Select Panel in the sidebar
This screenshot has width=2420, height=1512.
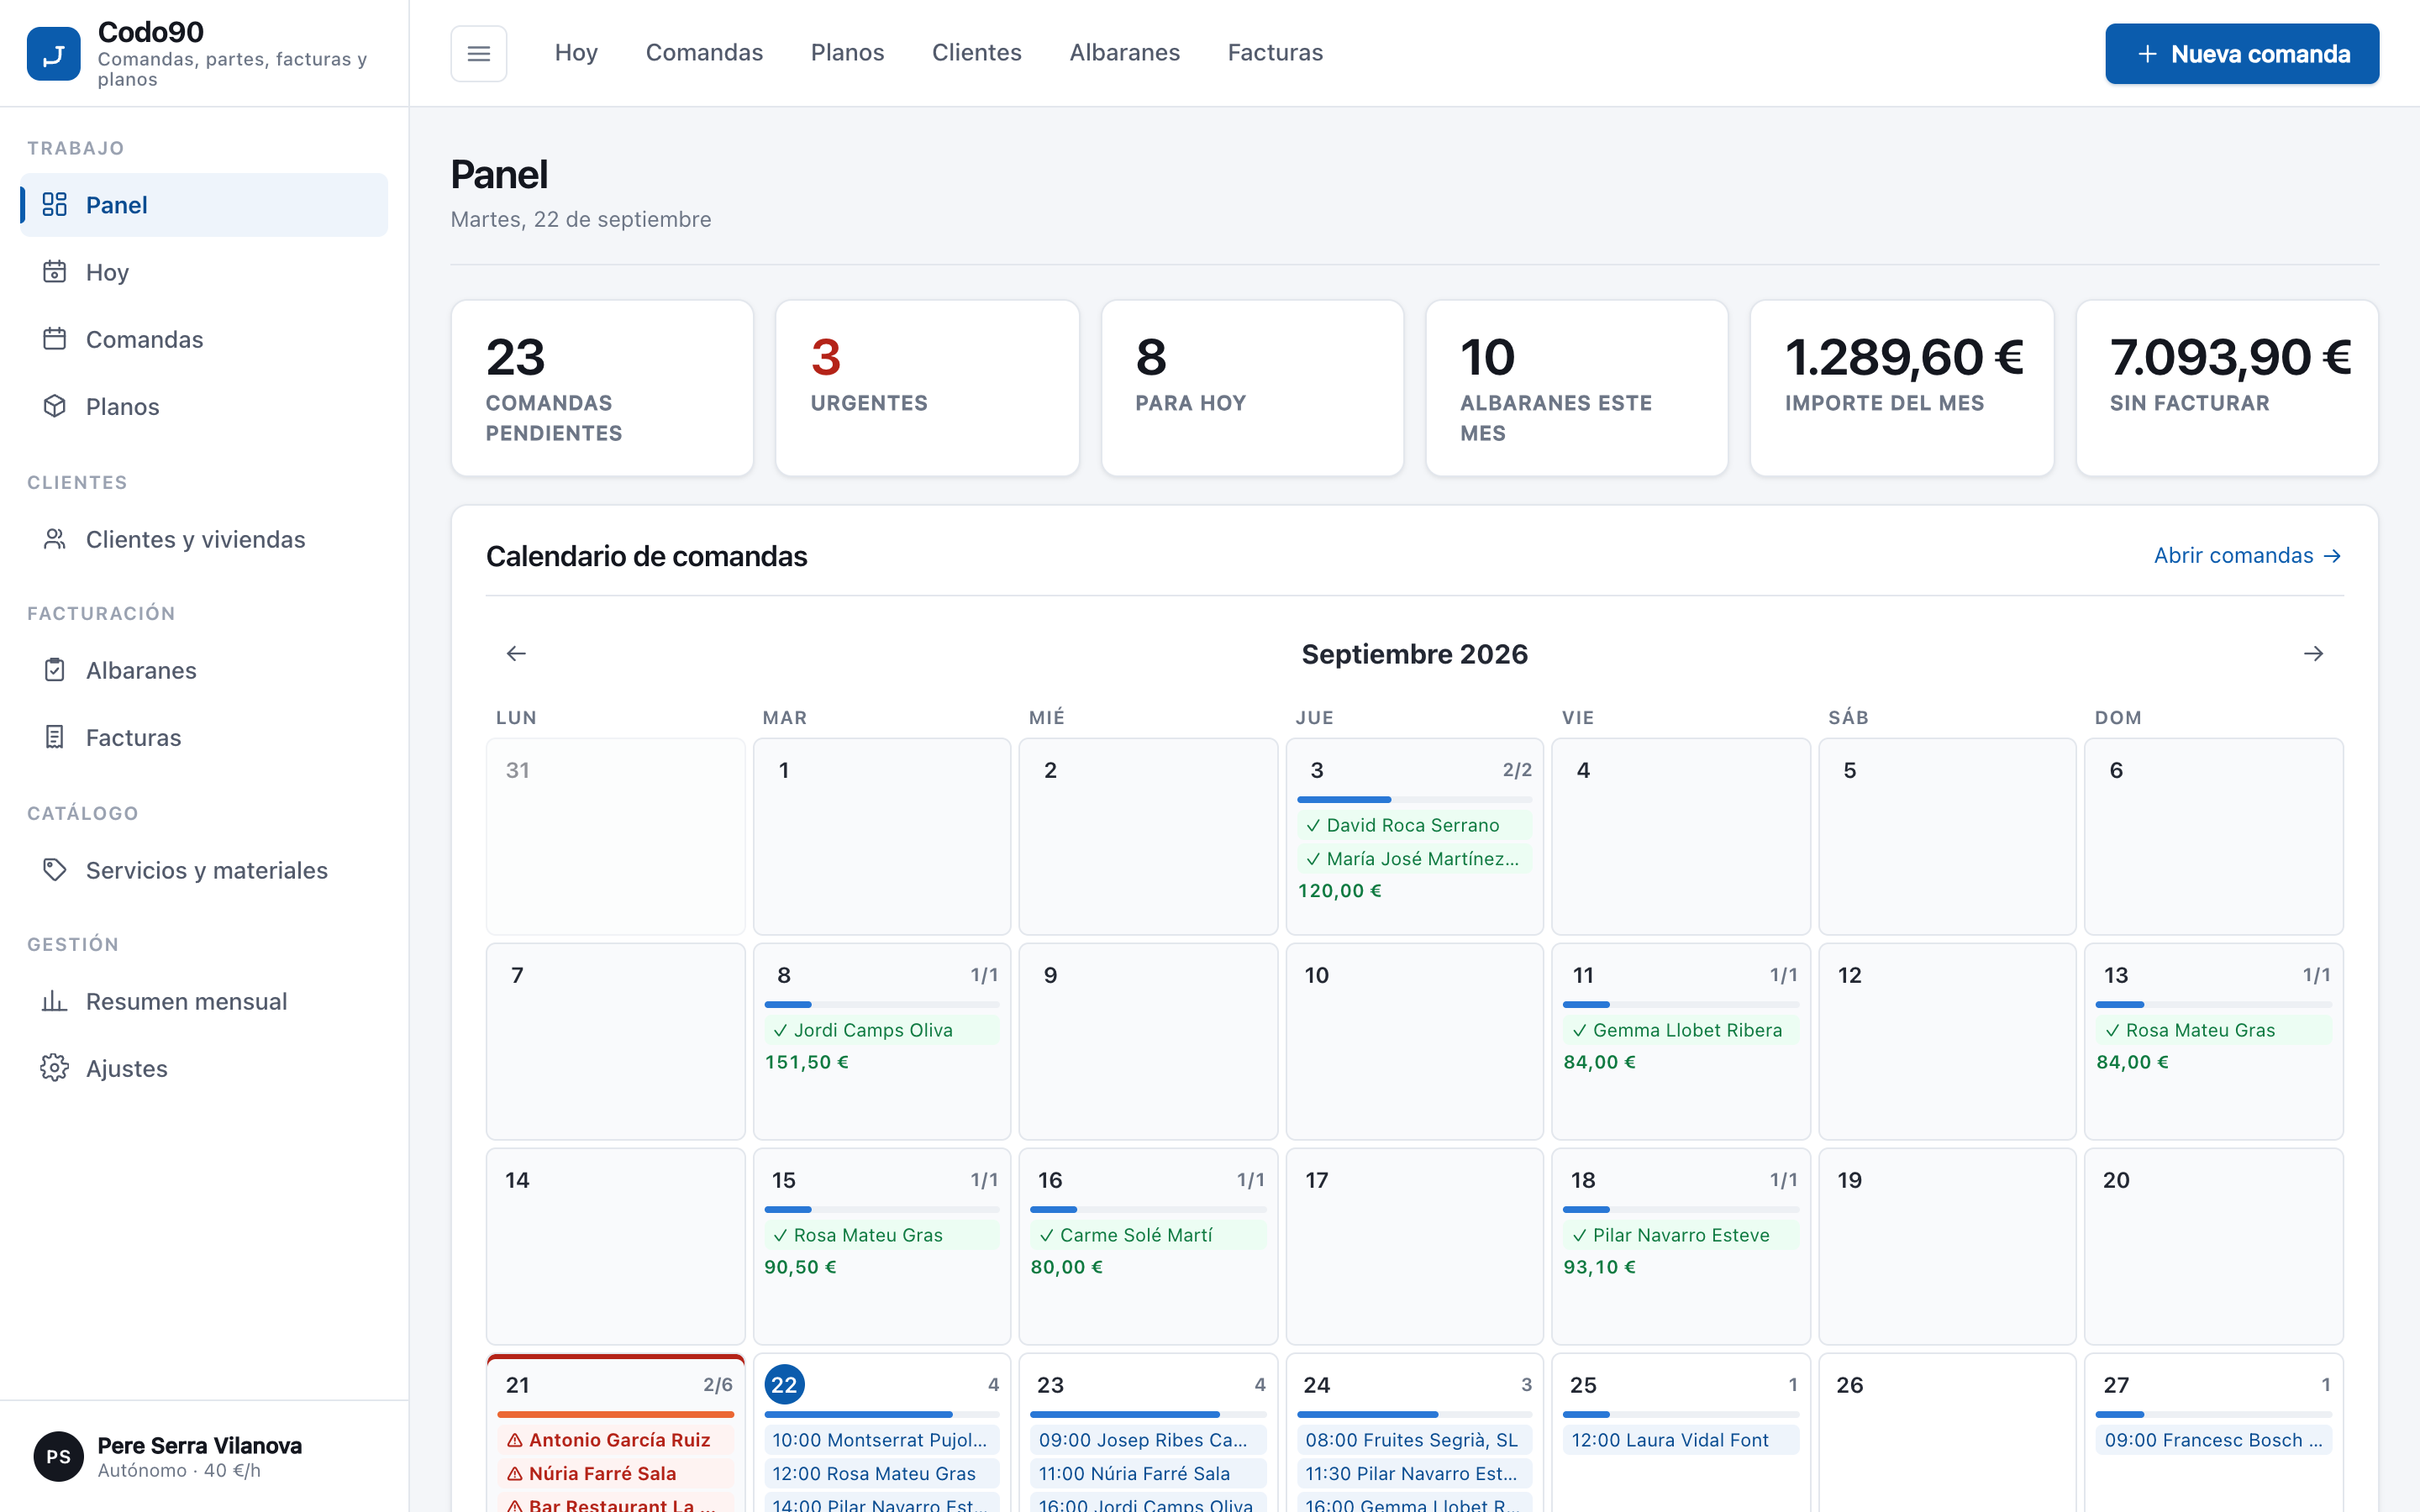click(204, 205)
